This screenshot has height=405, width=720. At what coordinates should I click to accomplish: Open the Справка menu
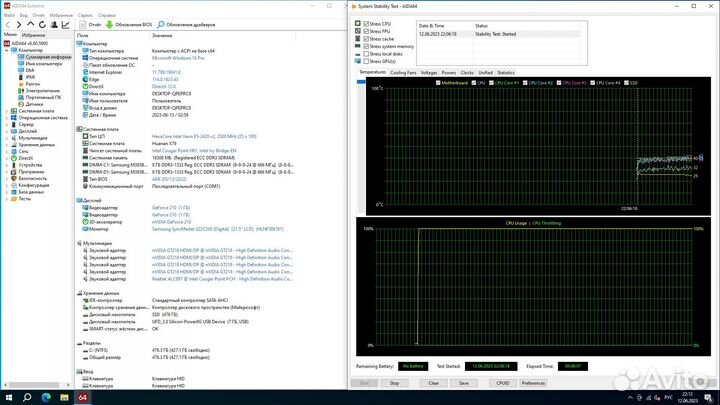pos(107,15)
